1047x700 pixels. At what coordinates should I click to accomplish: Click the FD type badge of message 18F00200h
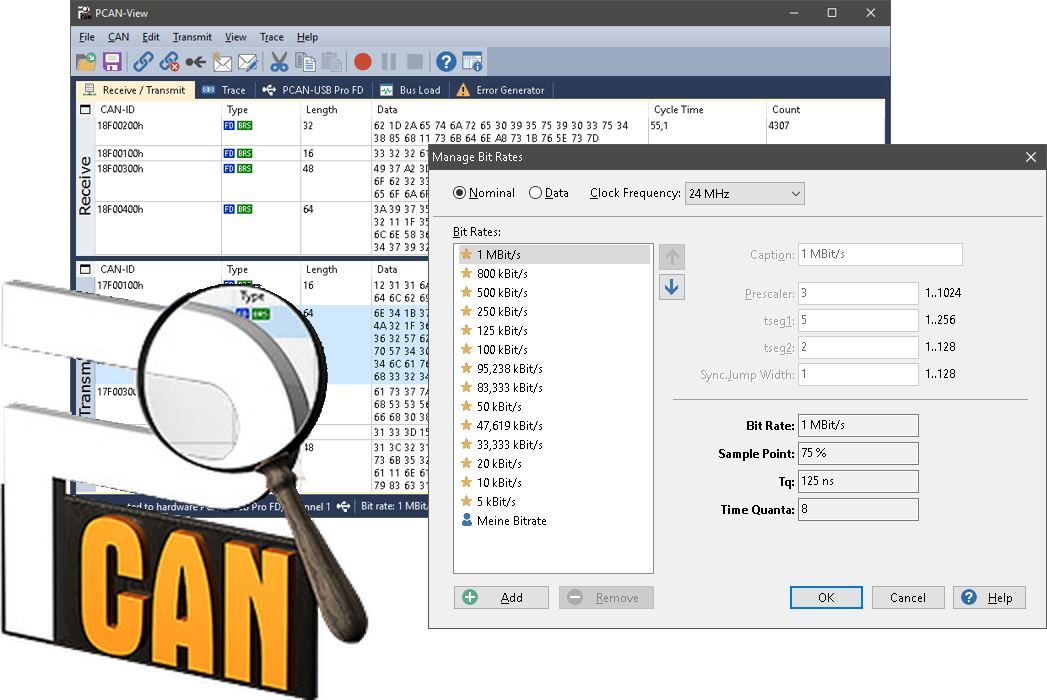coord(229,126)
